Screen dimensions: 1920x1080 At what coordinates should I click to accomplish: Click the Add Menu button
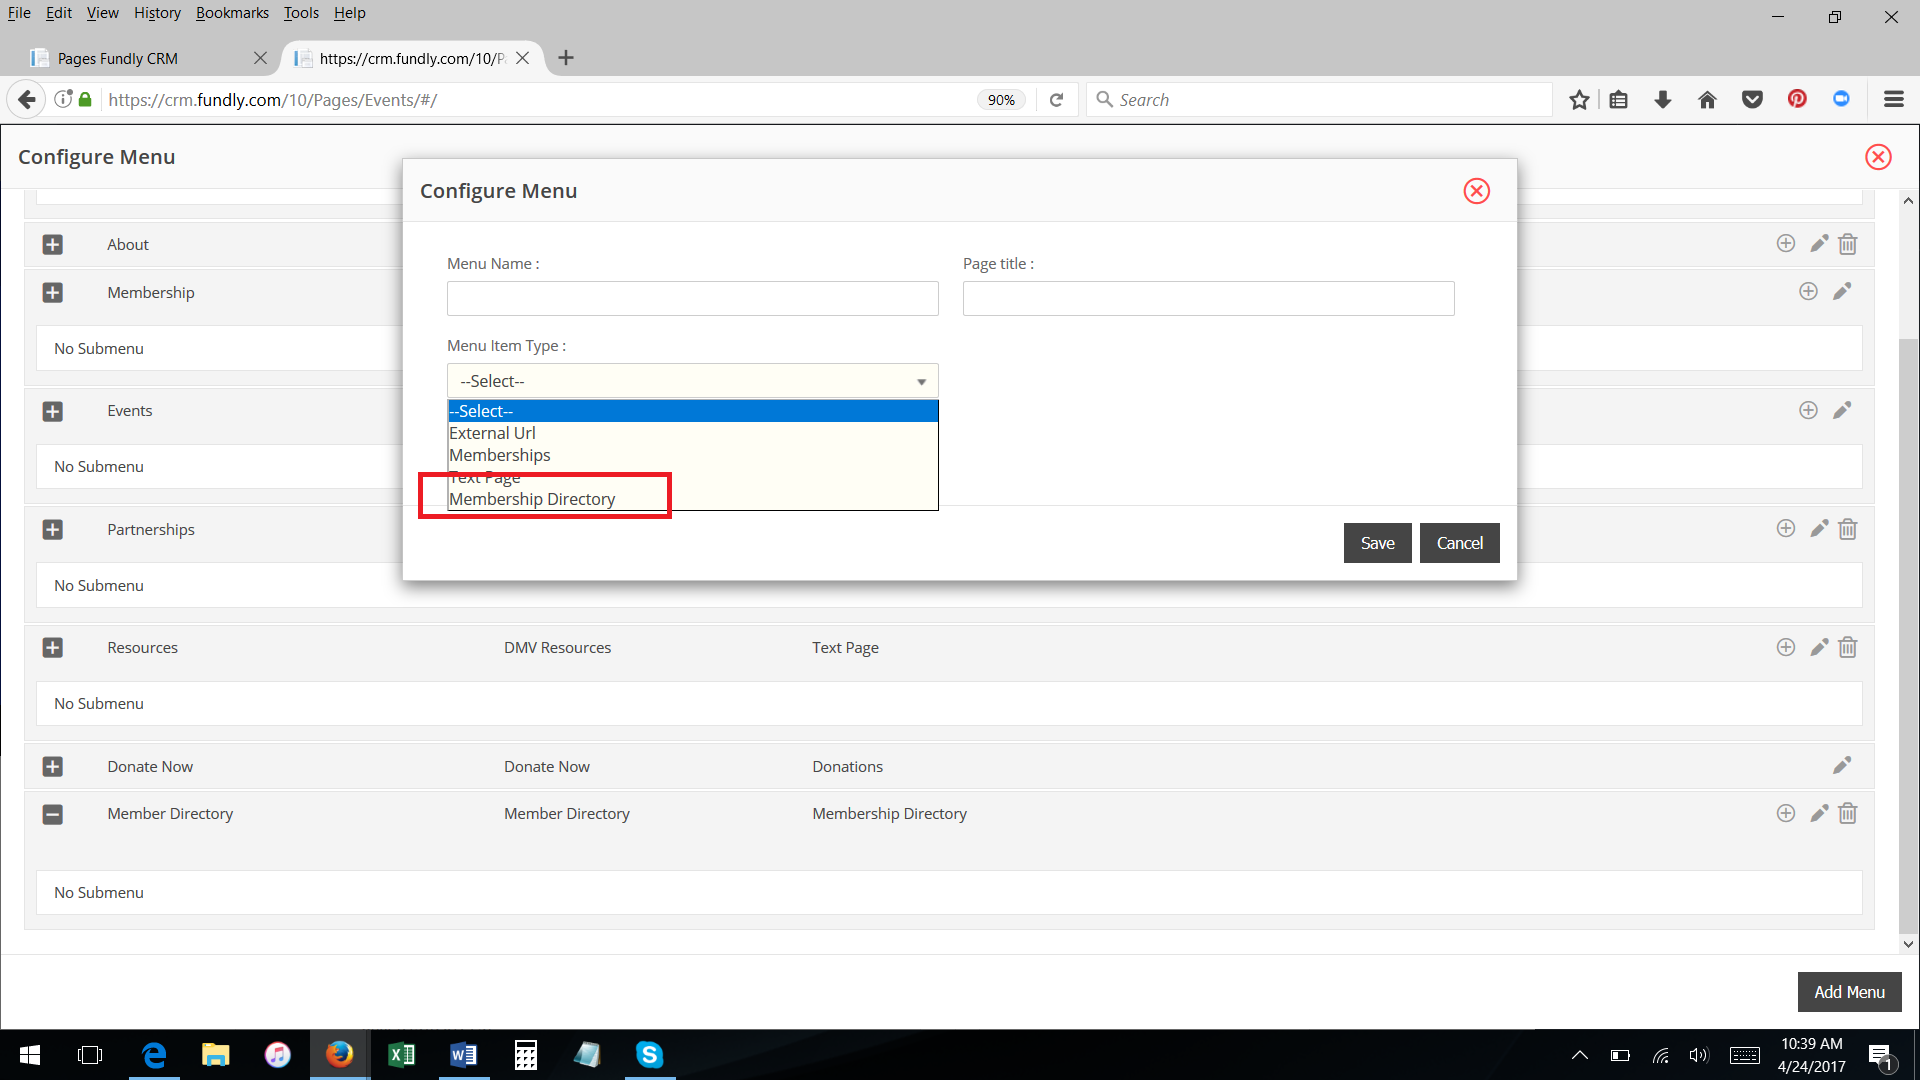click(1849, 992)
